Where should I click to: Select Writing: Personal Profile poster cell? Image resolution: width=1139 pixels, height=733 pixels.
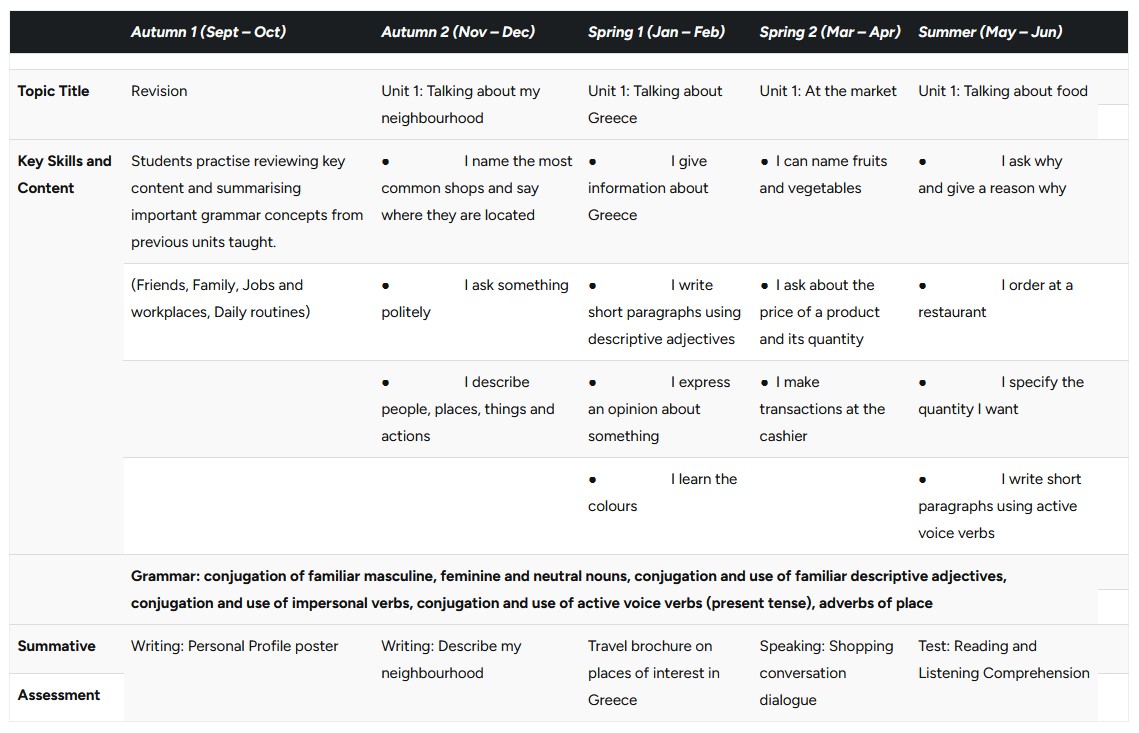click(234, 646)
